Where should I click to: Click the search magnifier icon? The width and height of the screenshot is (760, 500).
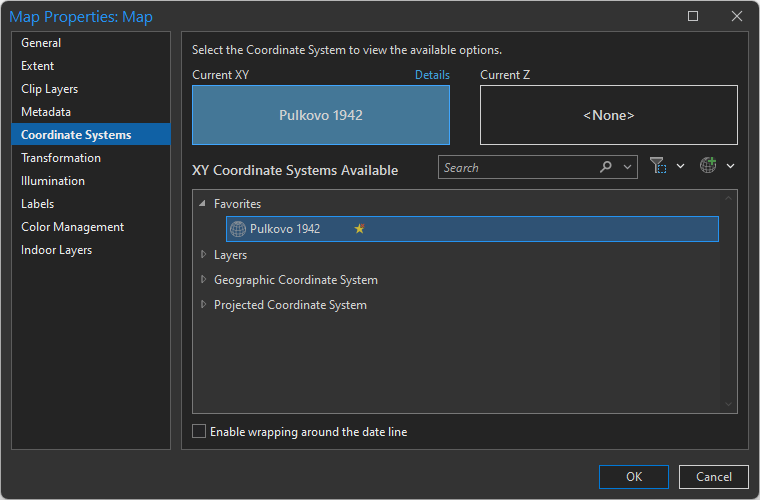coord(606,168)
